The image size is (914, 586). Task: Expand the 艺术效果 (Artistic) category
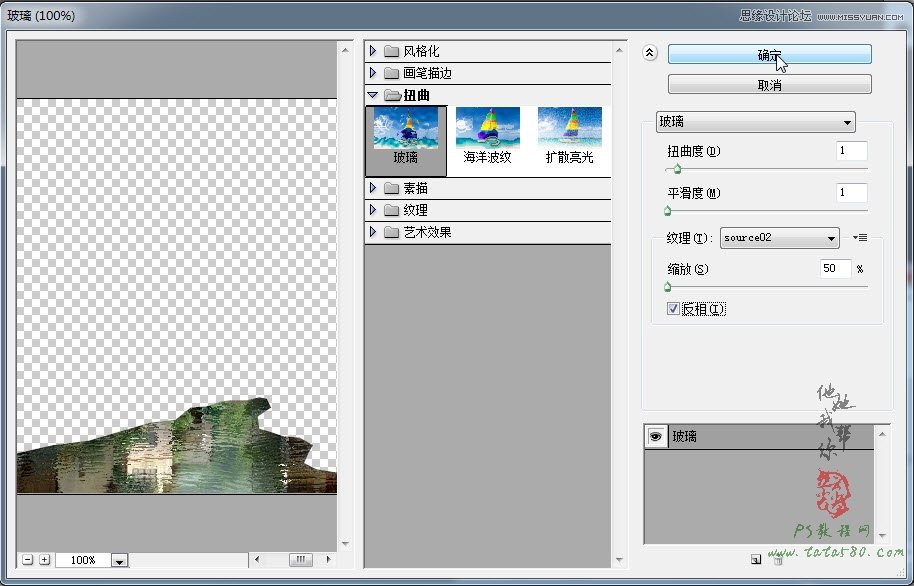point(375,232)
